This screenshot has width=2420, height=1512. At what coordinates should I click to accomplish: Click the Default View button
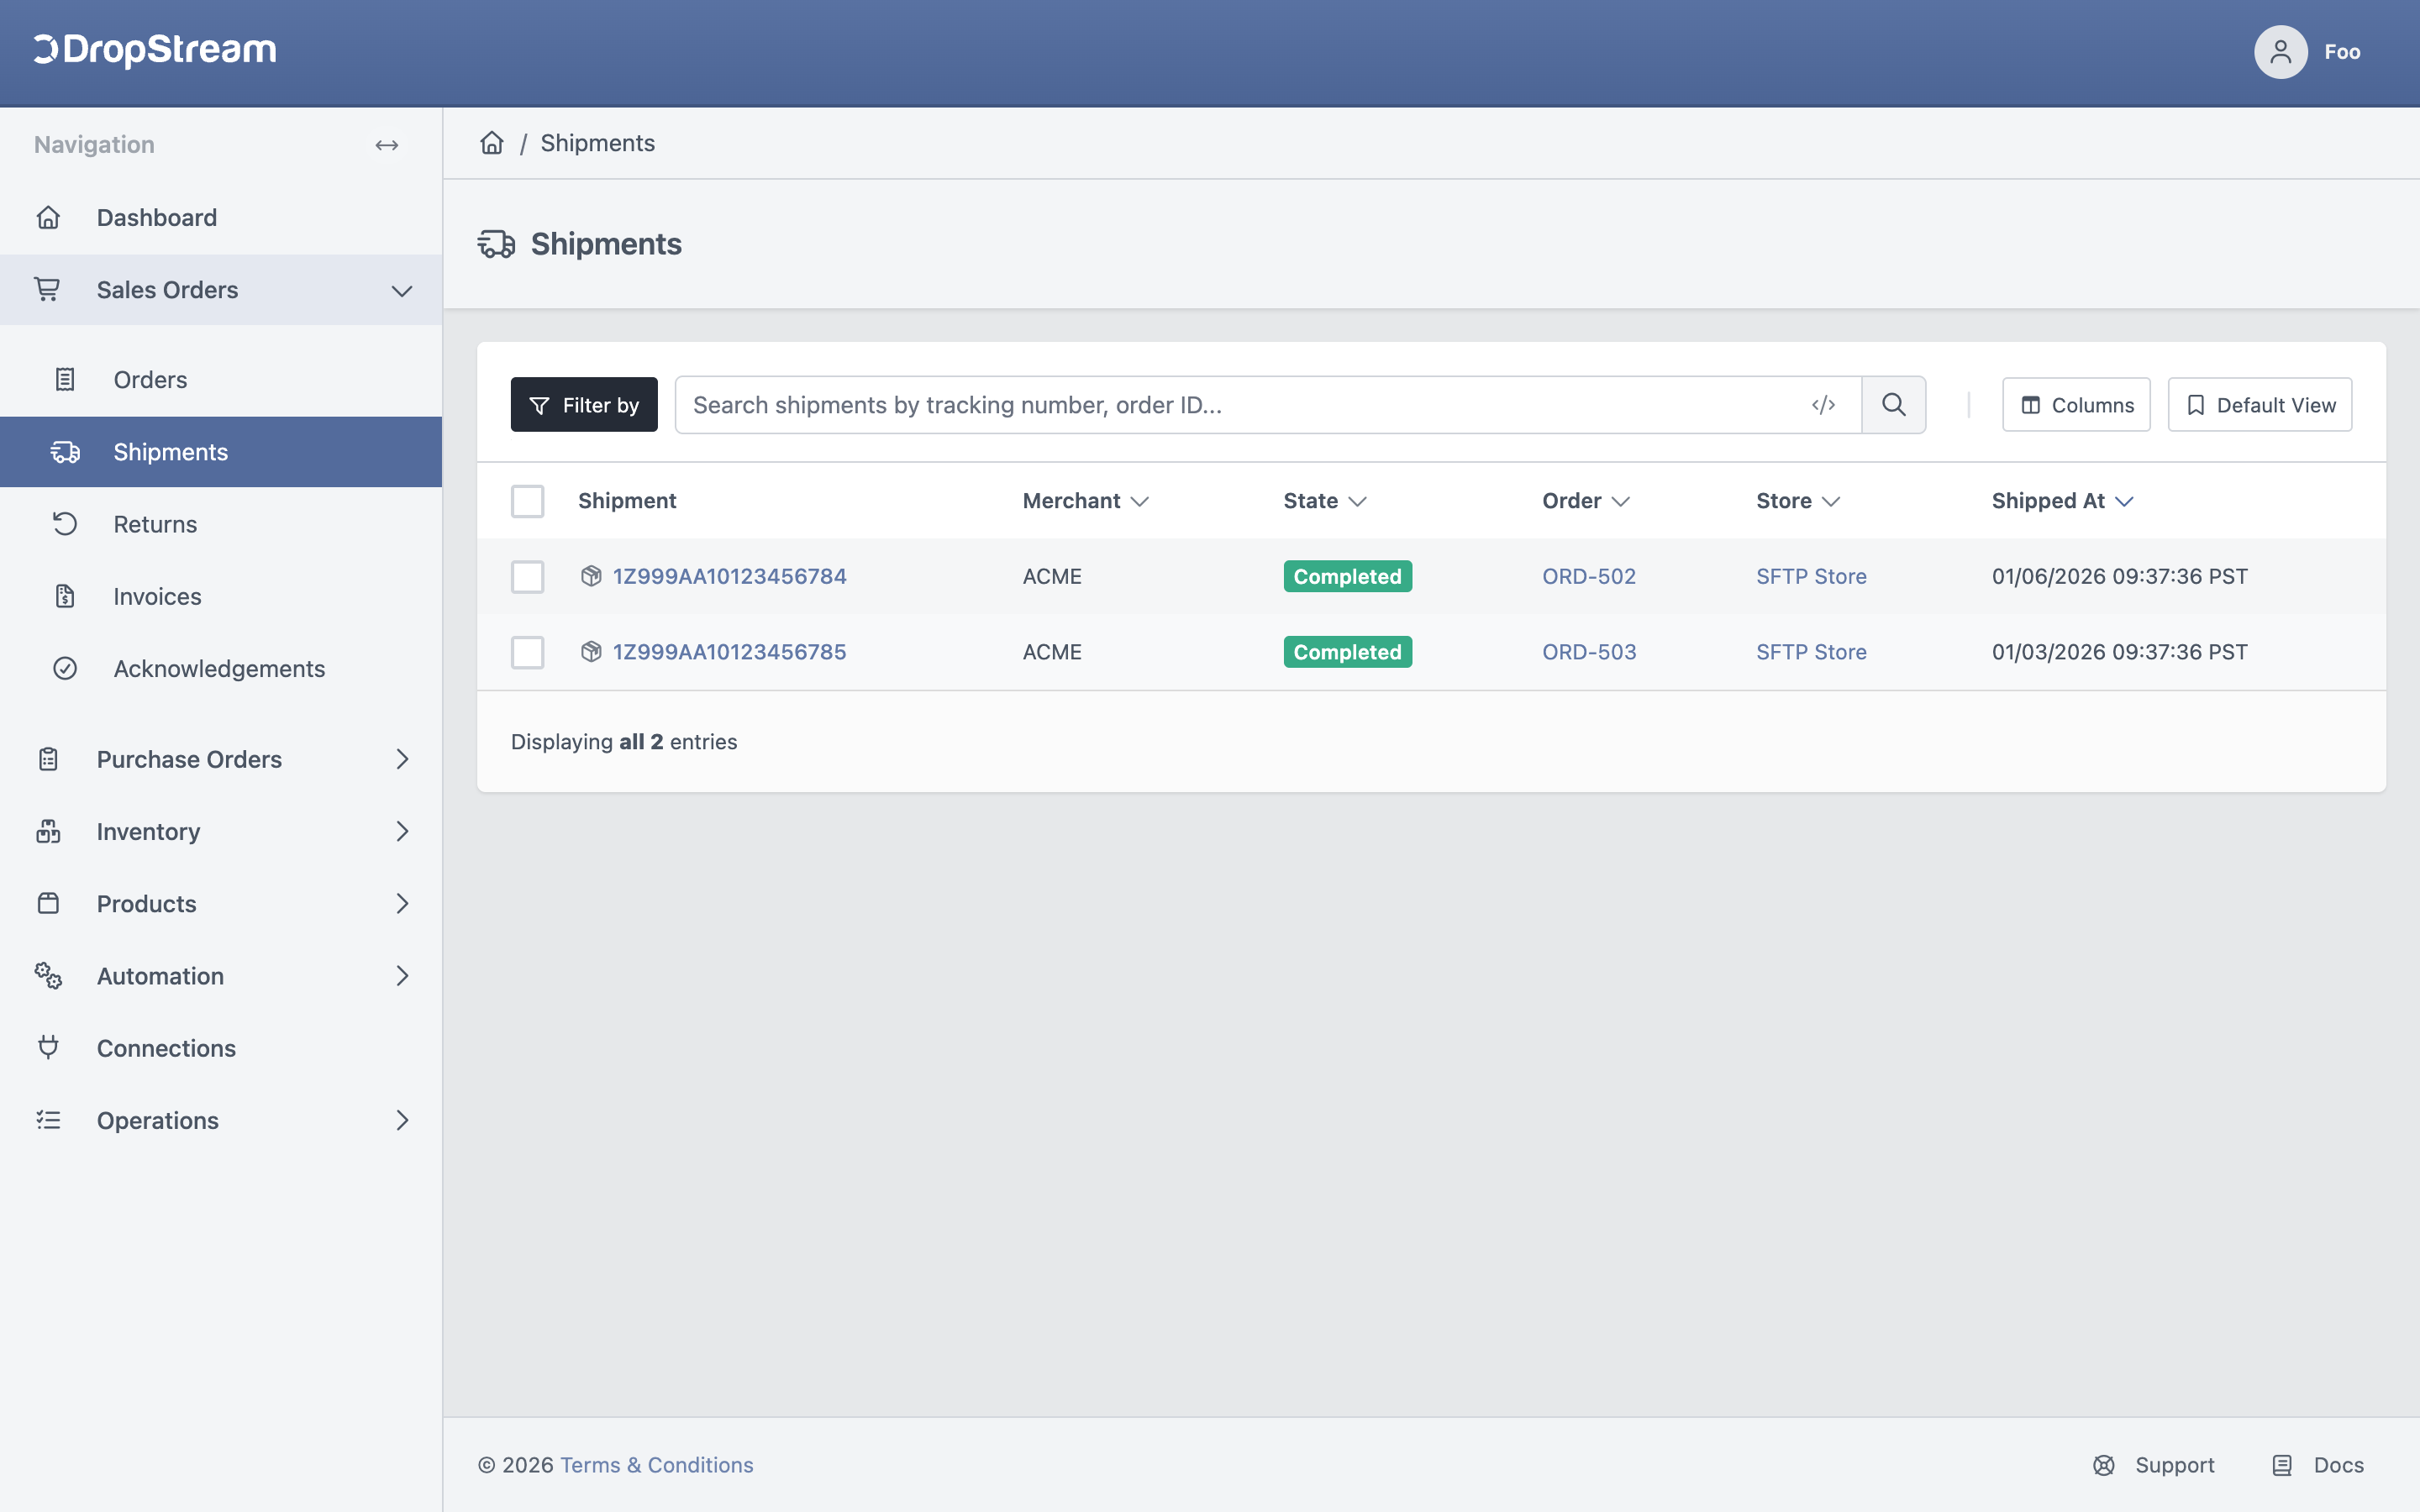pyautogui.click(x=2259, y=405)
